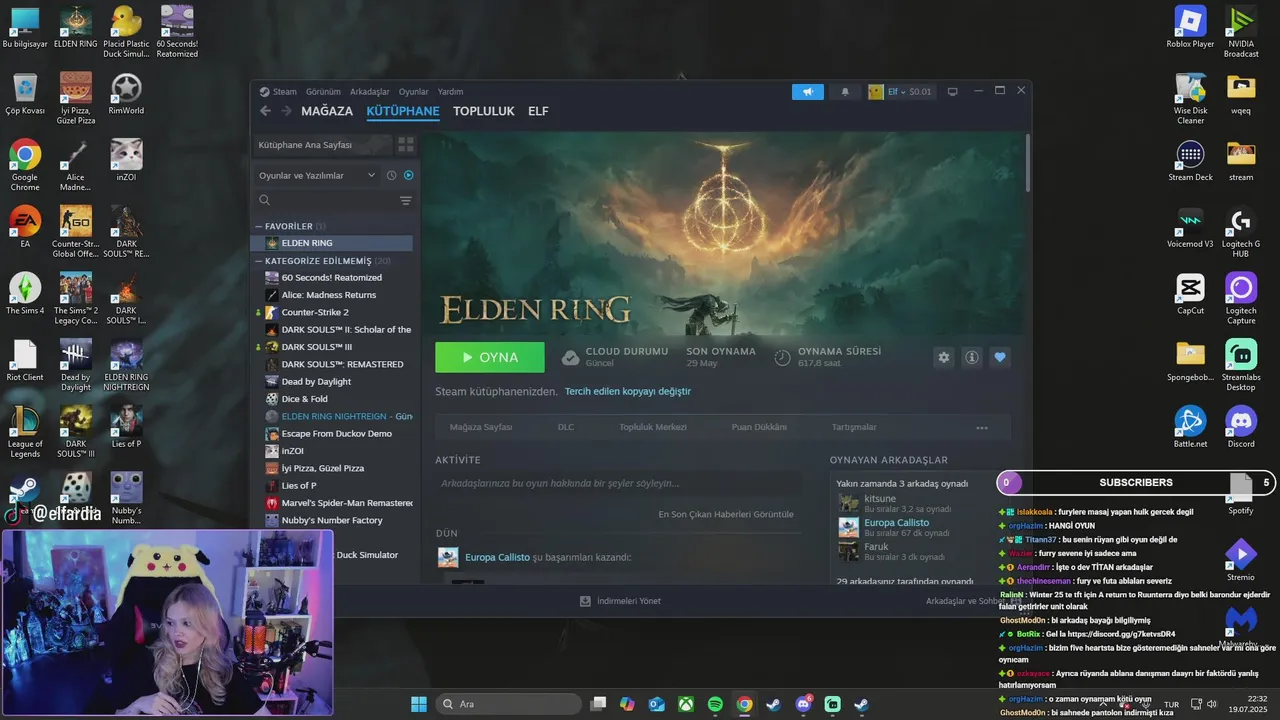Switch to the MAĞAZA tab

[327, 111]
